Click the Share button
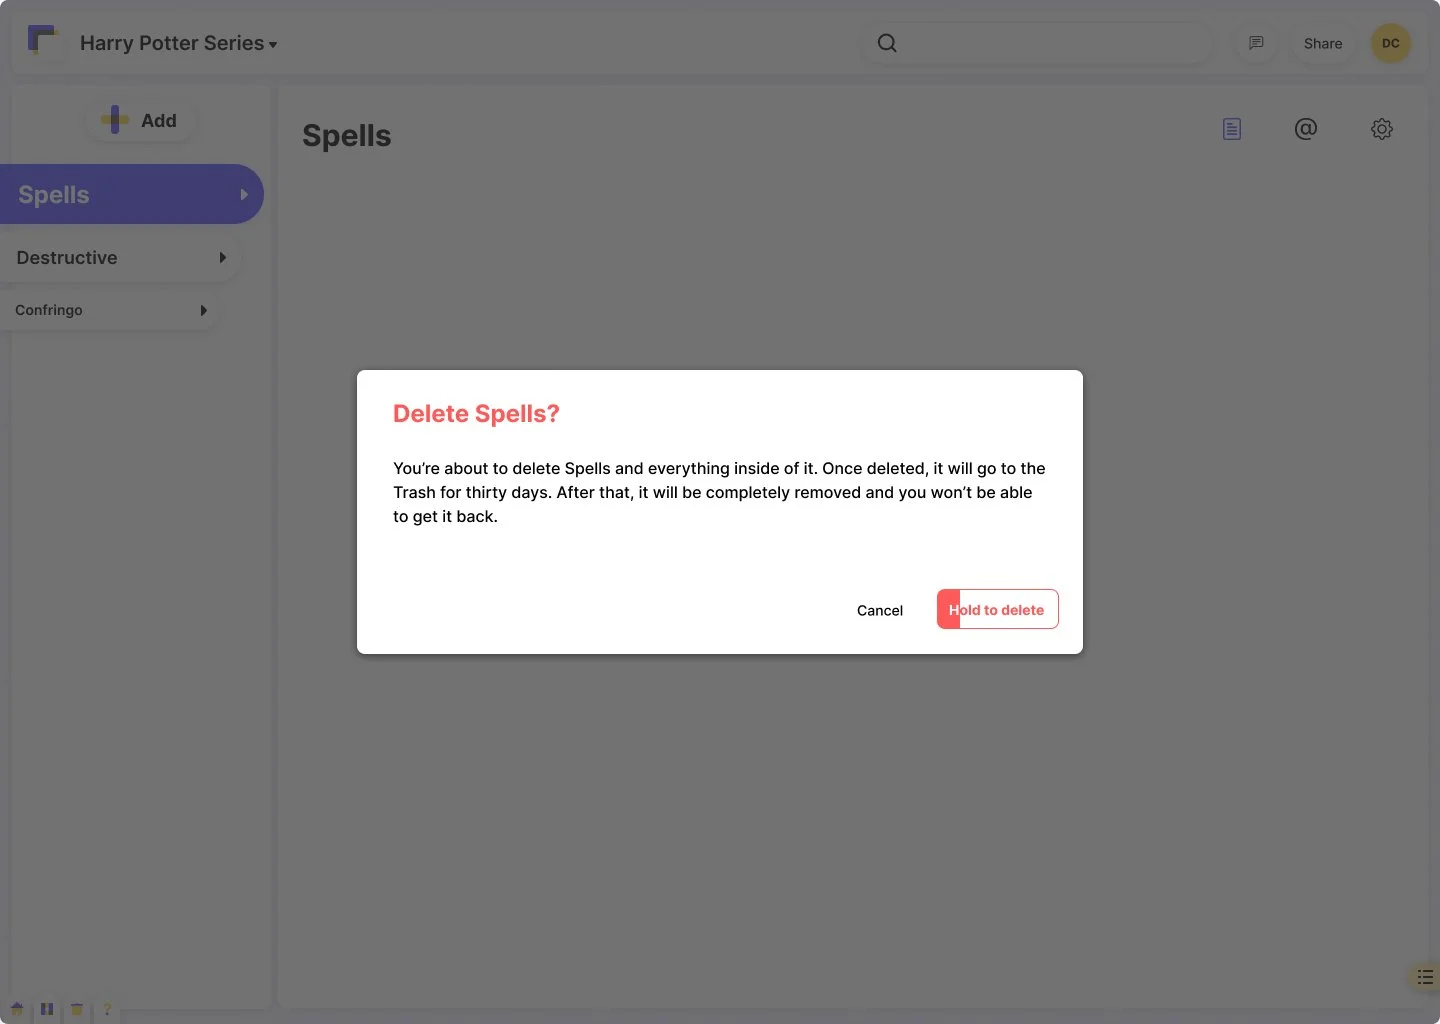This screenshot has width=1440, height=1024. tap(1323, 43)
